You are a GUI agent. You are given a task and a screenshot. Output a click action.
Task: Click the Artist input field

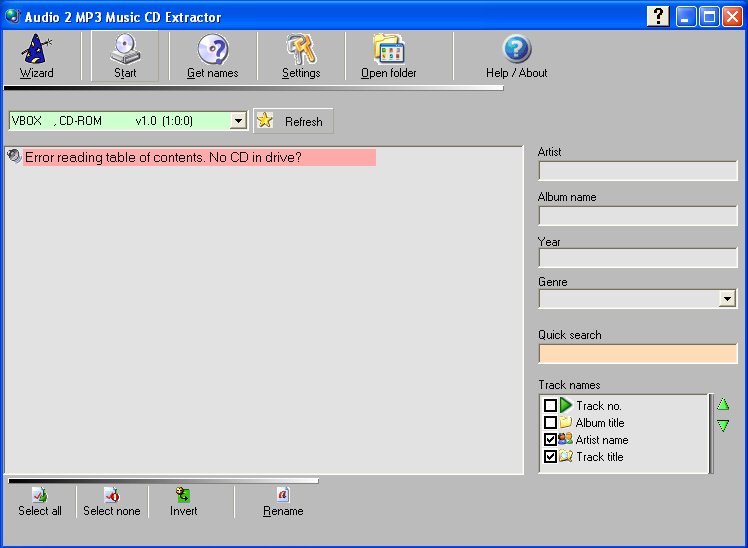pos(638,171)
